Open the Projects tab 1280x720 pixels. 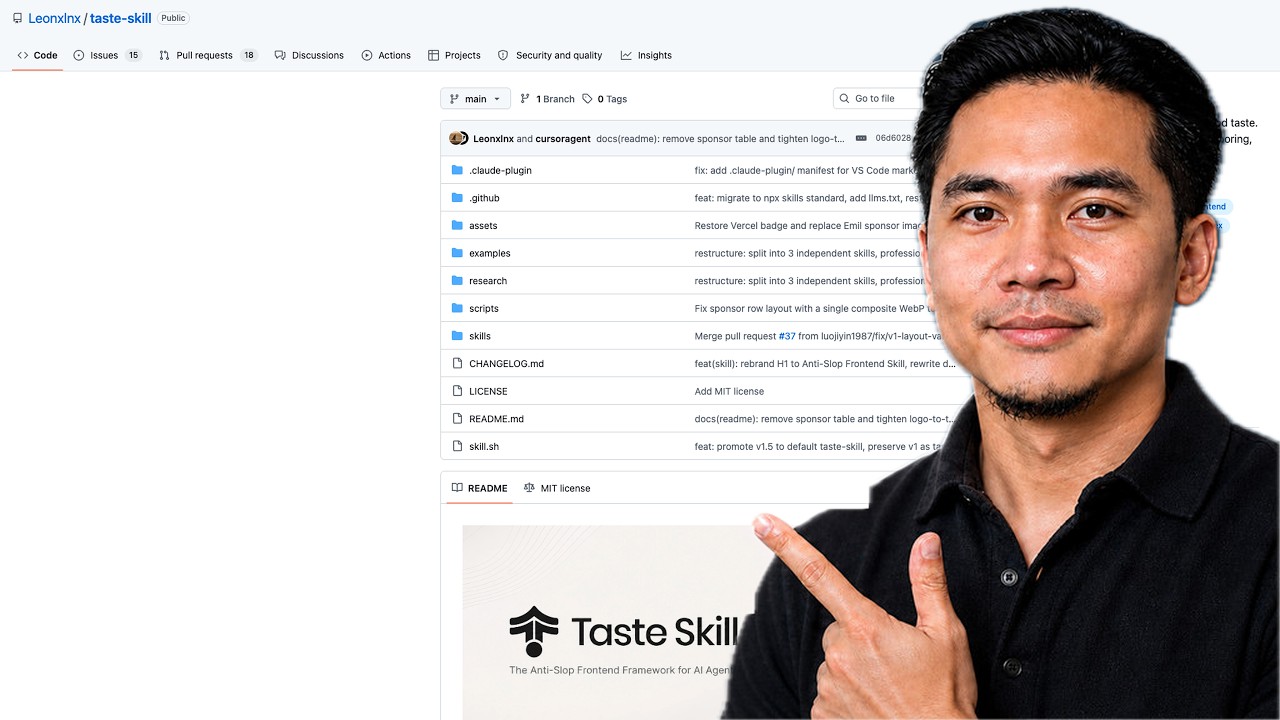(454, 55)
